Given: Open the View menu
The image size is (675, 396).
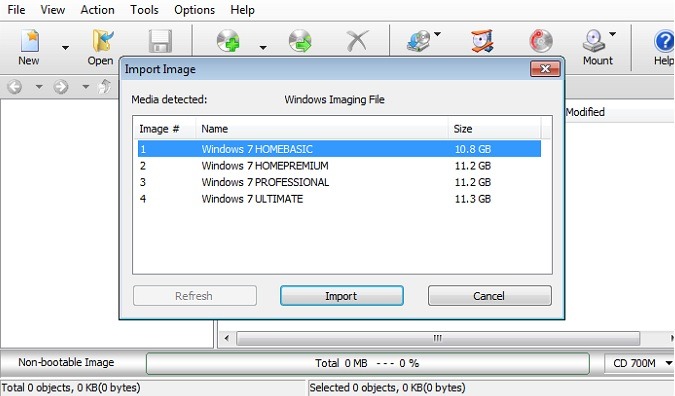Looking at the screenshot, I should coord(53,9).
